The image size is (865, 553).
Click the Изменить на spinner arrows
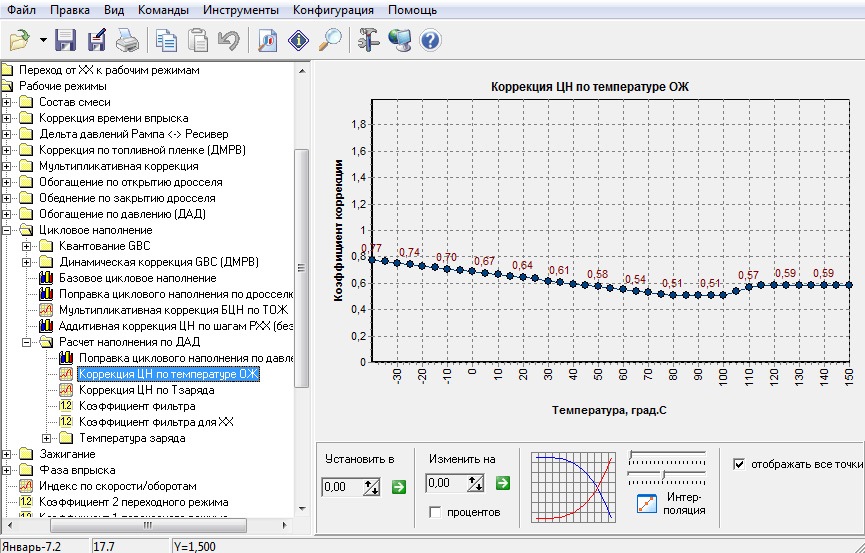[476, 483]
